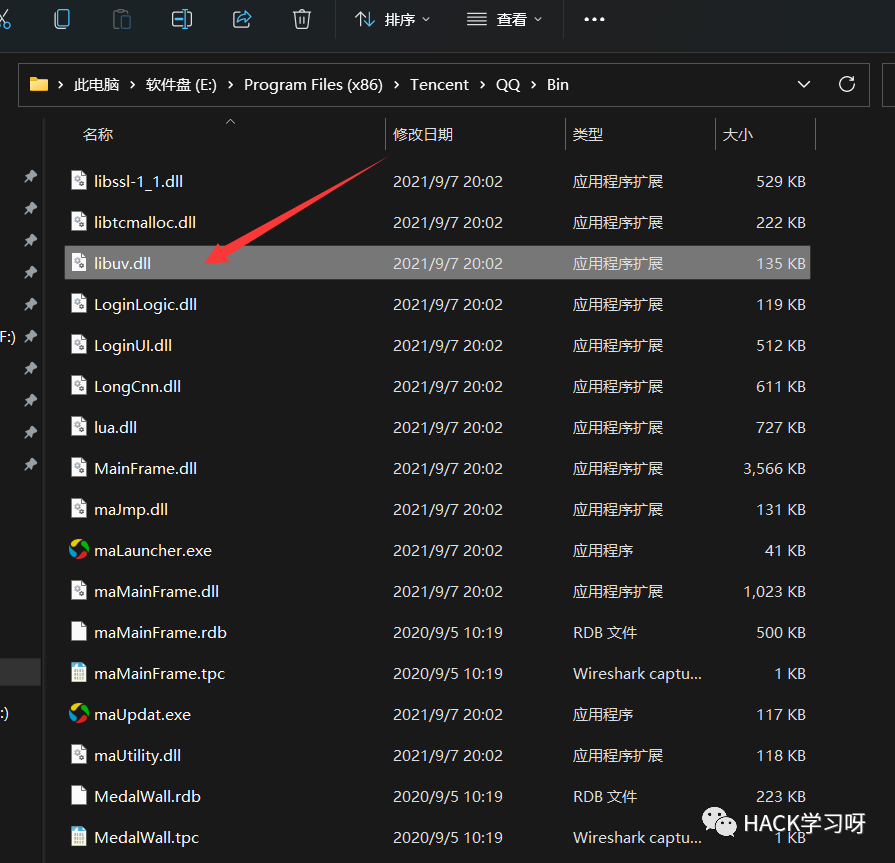Click date 2020/9/5 10:19 of MedalWall.rdb
The image size is (895, 863).
[448, 797]
